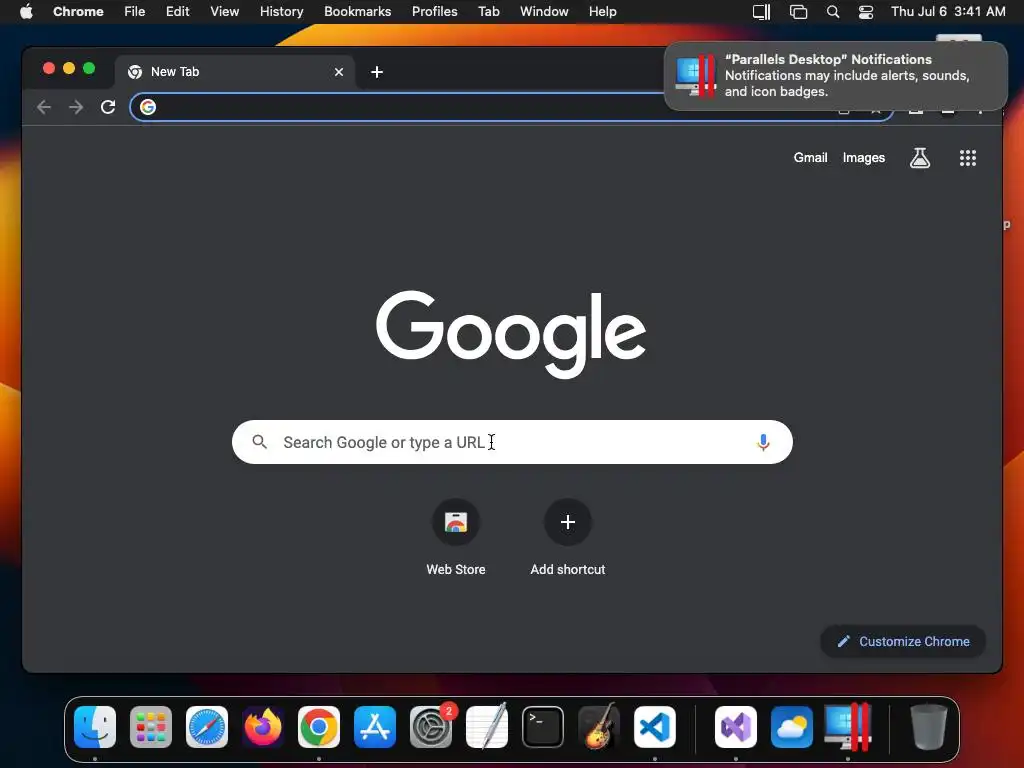Open Search Labs flask icon
The height and width of the screenshot is (768, 1024).
coord(920,157)
